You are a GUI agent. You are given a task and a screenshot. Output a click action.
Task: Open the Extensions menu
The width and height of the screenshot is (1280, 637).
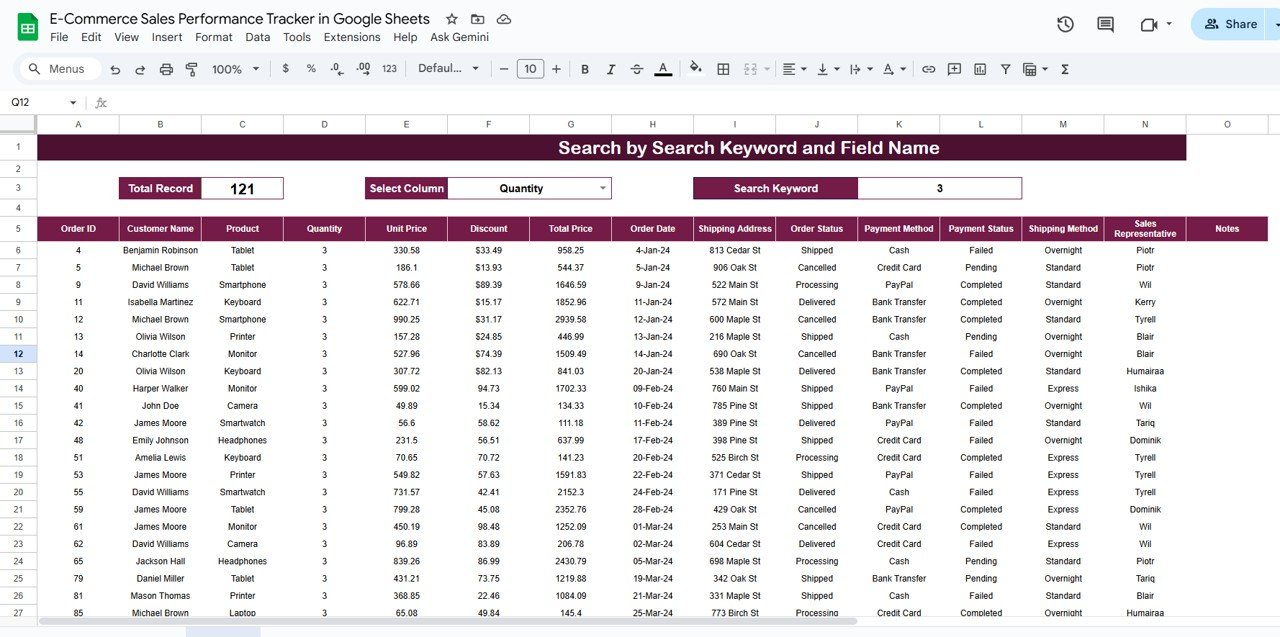pos(351,37)
